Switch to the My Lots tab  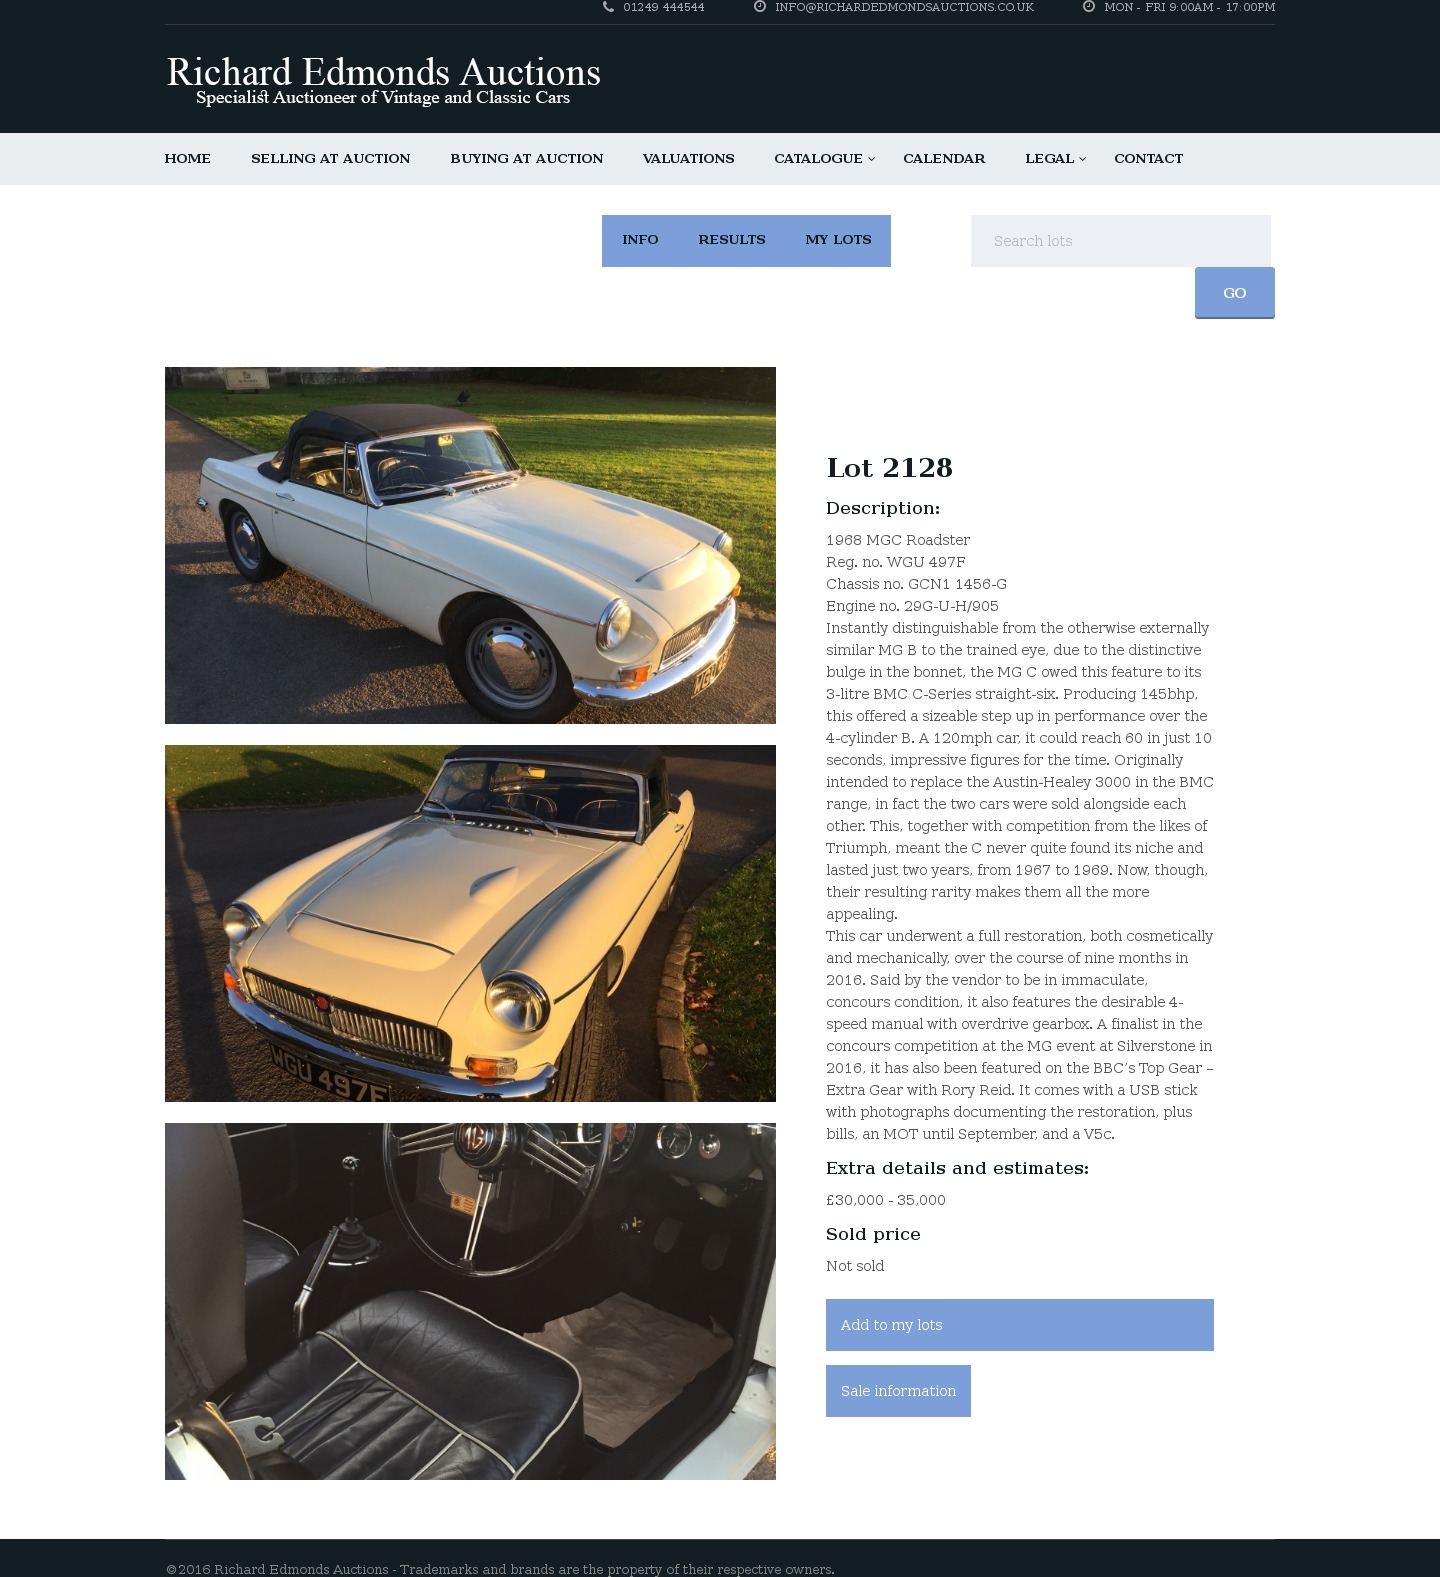click(x=838, y=240)
